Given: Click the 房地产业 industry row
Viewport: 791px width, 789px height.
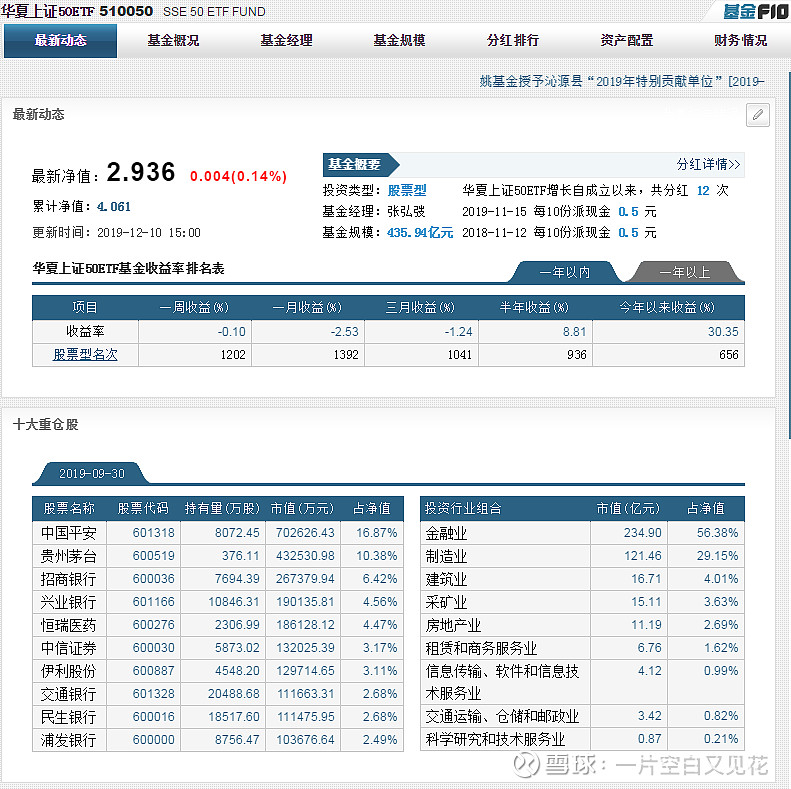Looking at the screenshot, I should click(582, 625).
